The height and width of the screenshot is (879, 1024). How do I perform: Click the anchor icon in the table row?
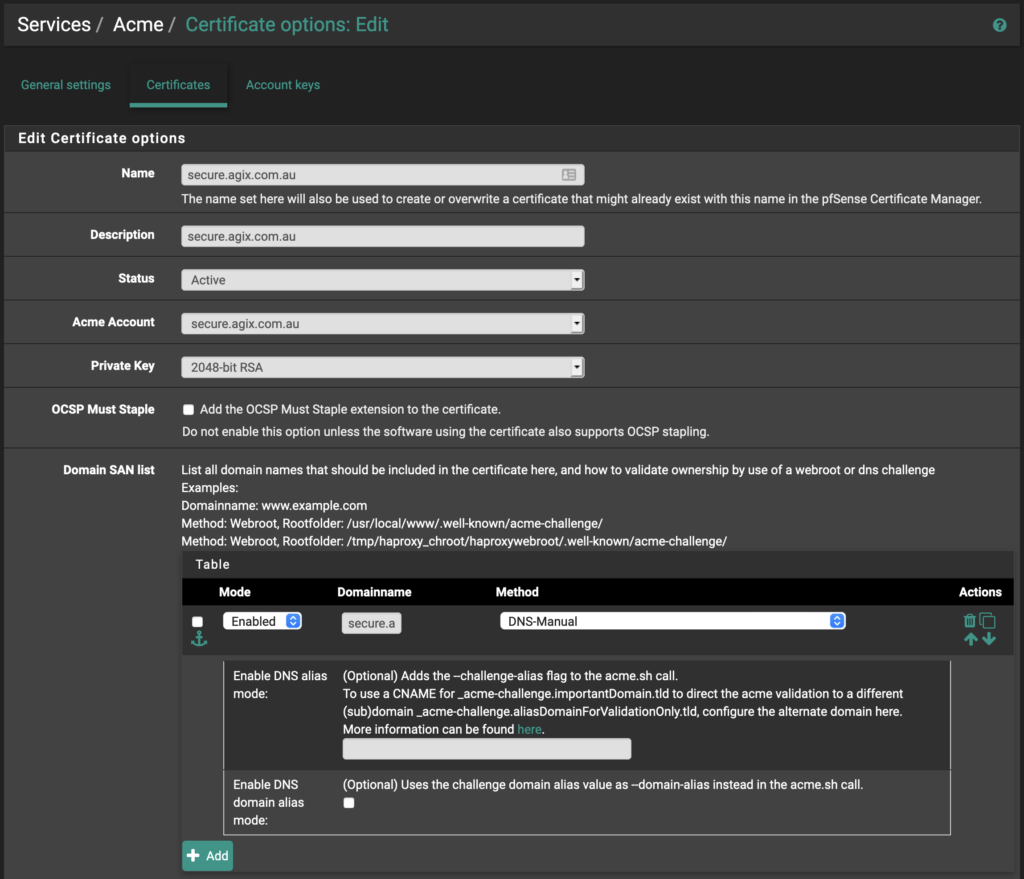[x=198, y=639]
